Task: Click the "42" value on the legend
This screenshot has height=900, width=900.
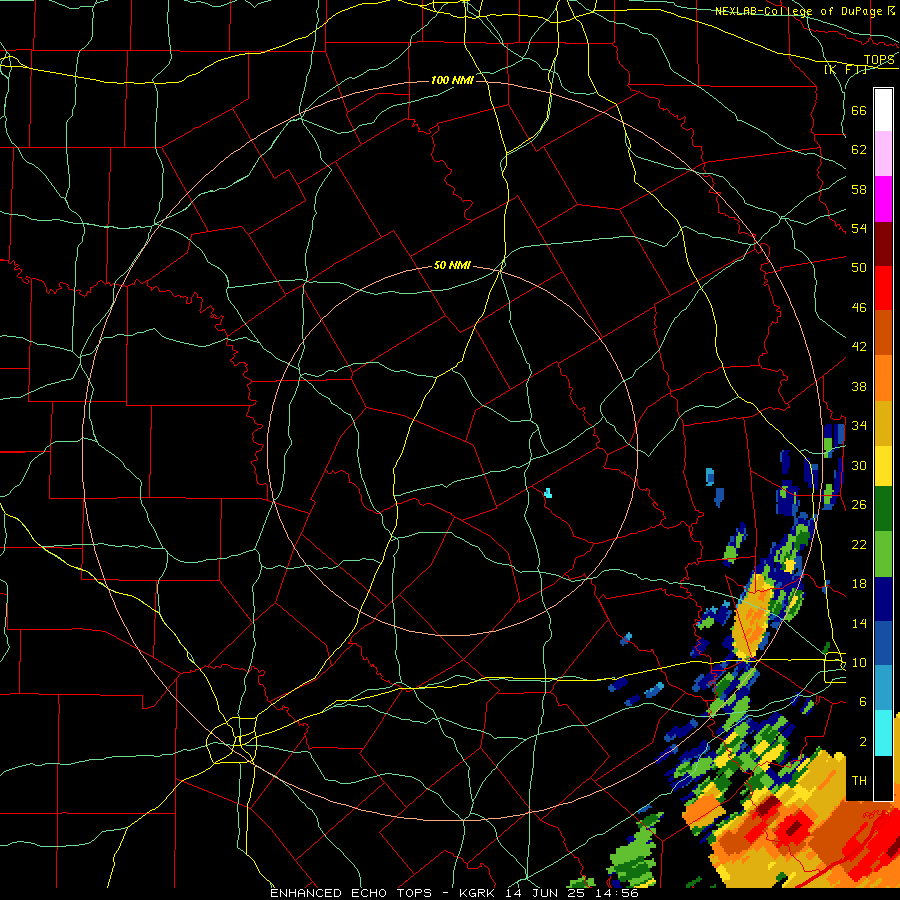Action: (x=859, y=347)
